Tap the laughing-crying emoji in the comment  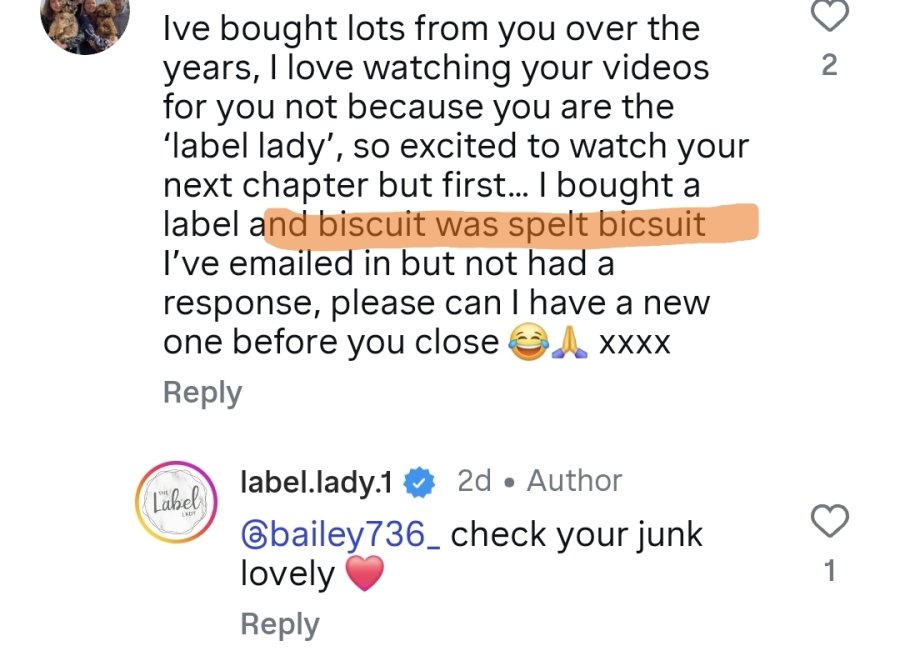(x=527, y=341)
